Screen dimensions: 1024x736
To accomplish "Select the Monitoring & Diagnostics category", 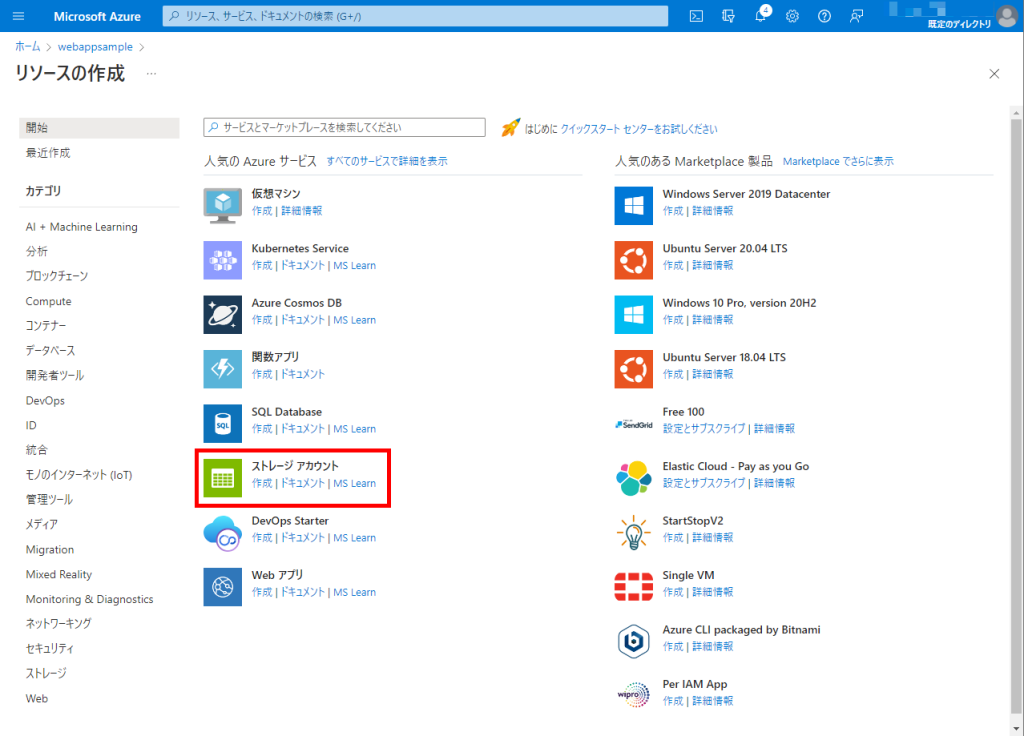I will point(89,599).
